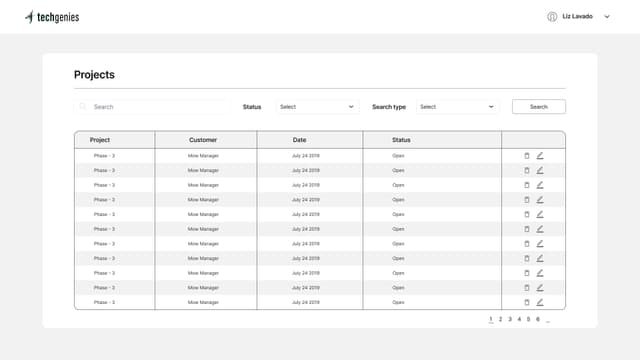Go to pagination page 4
Image resolution: width=640 pixels, height=360 pixels.
pos(519,319)
